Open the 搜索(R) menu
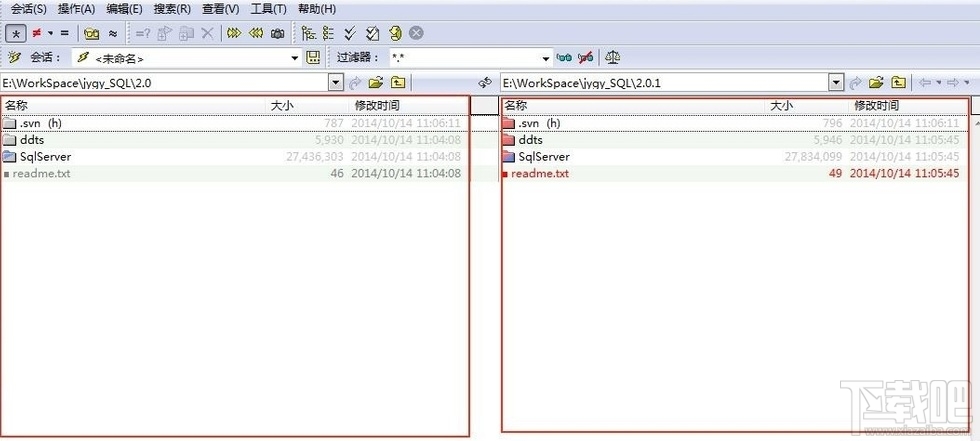The width and height of the screenshot is (980, 441). pyautogui.click(x=172, y=9)
